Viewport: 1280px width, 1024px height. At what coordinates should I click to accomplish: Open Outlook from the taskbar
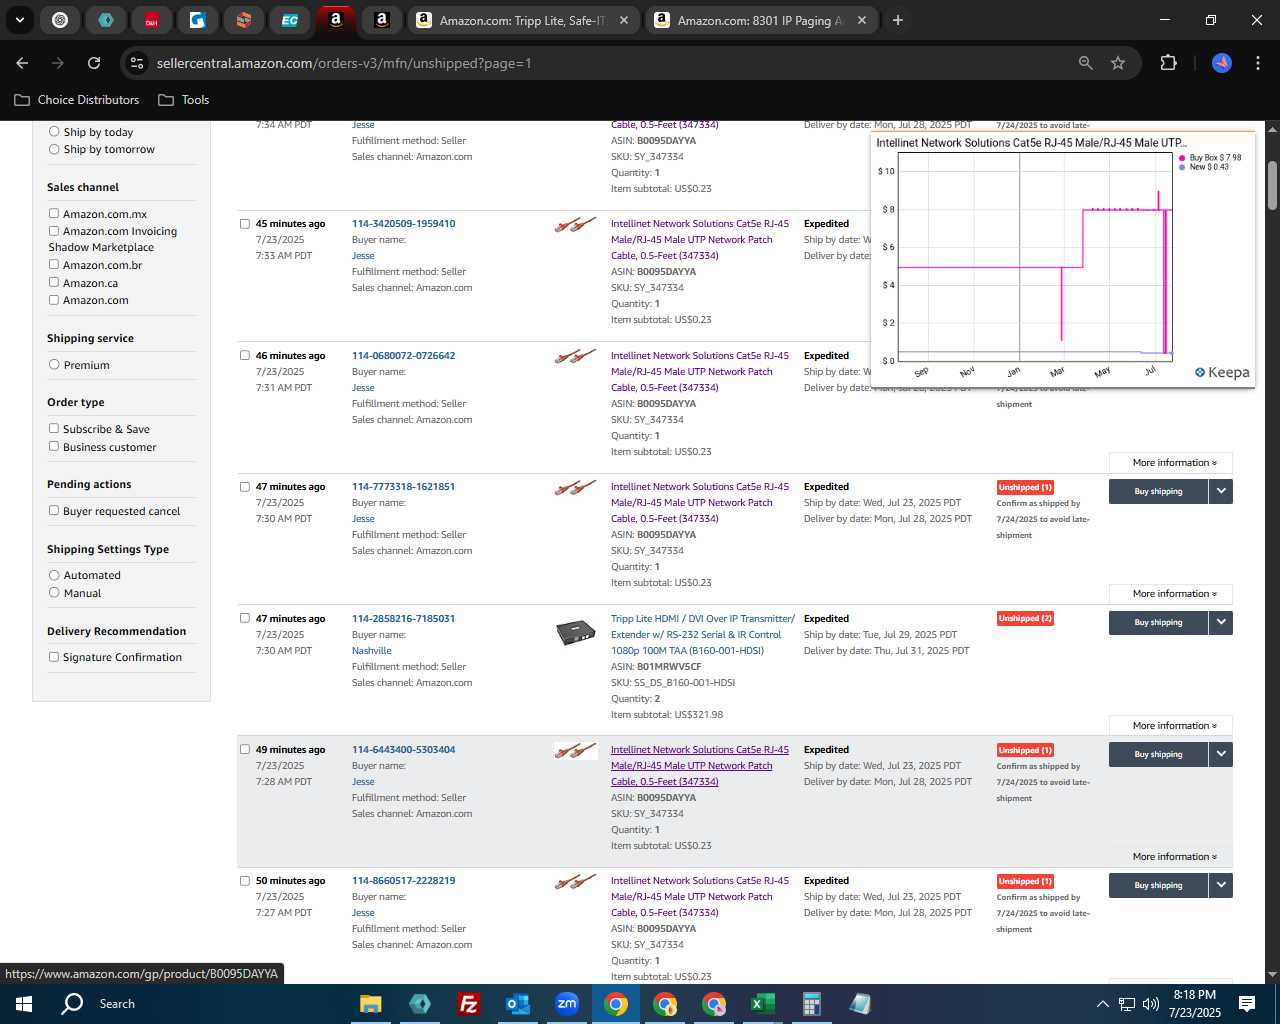pos(517,1004)
